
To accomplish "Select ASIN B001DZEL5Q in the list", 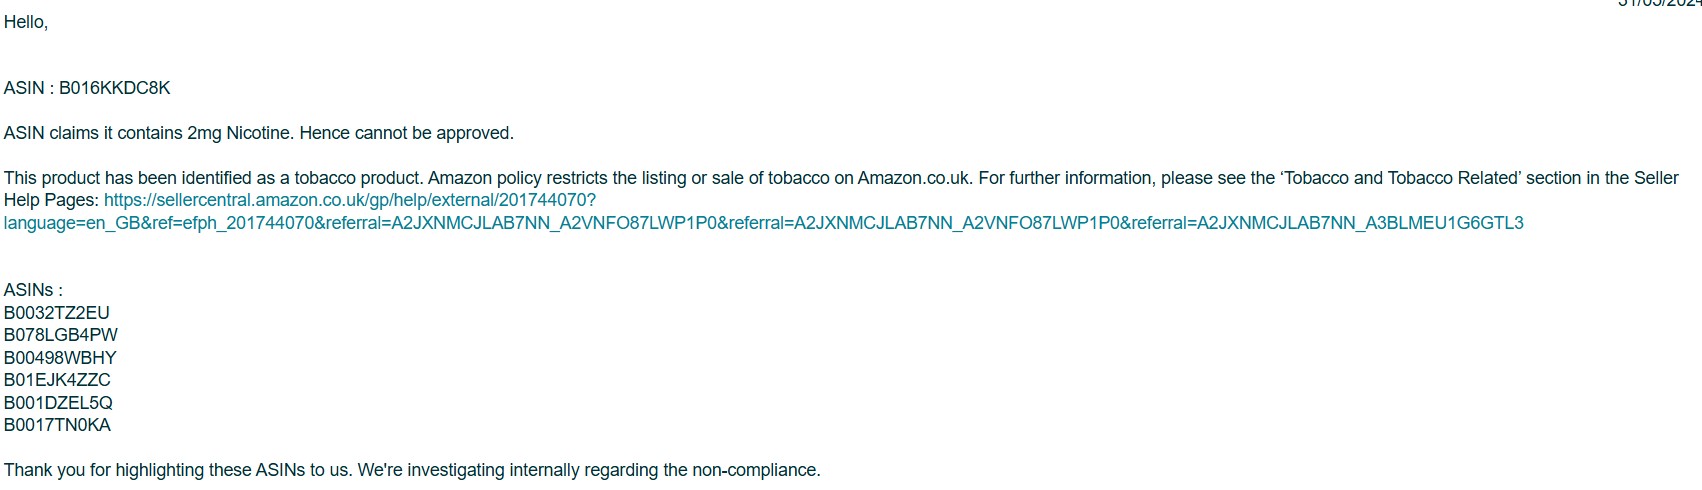I will [x=58, y=403].
